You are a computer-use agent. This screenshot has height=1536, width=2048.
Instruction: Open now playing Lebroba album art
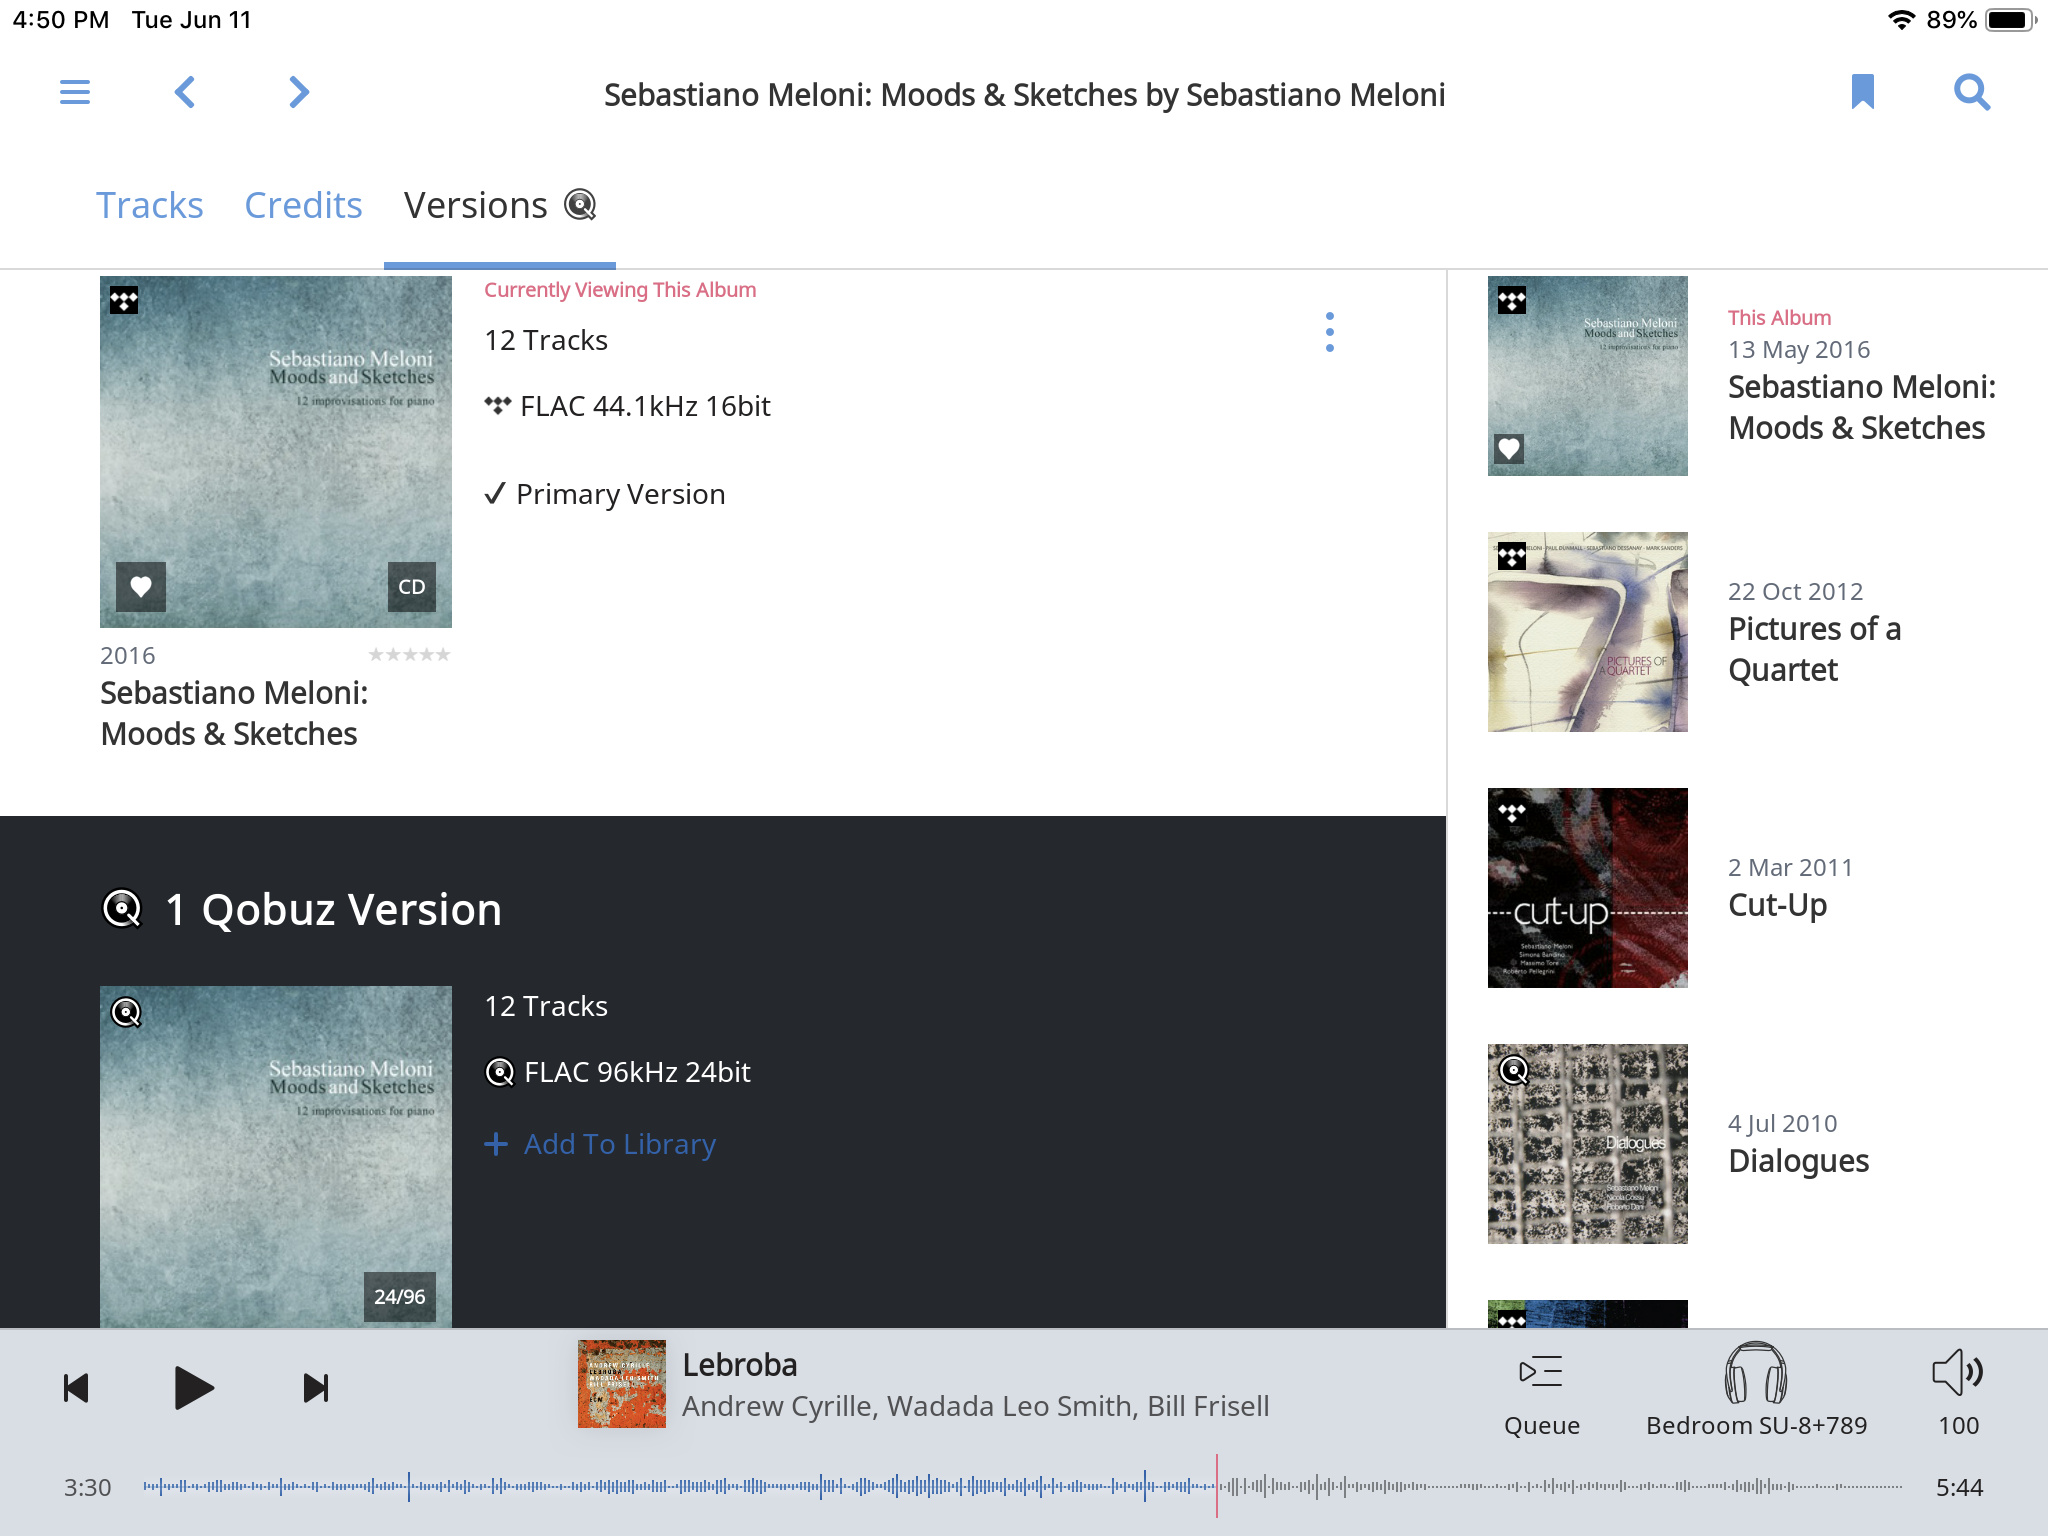tap(622, 1384)
